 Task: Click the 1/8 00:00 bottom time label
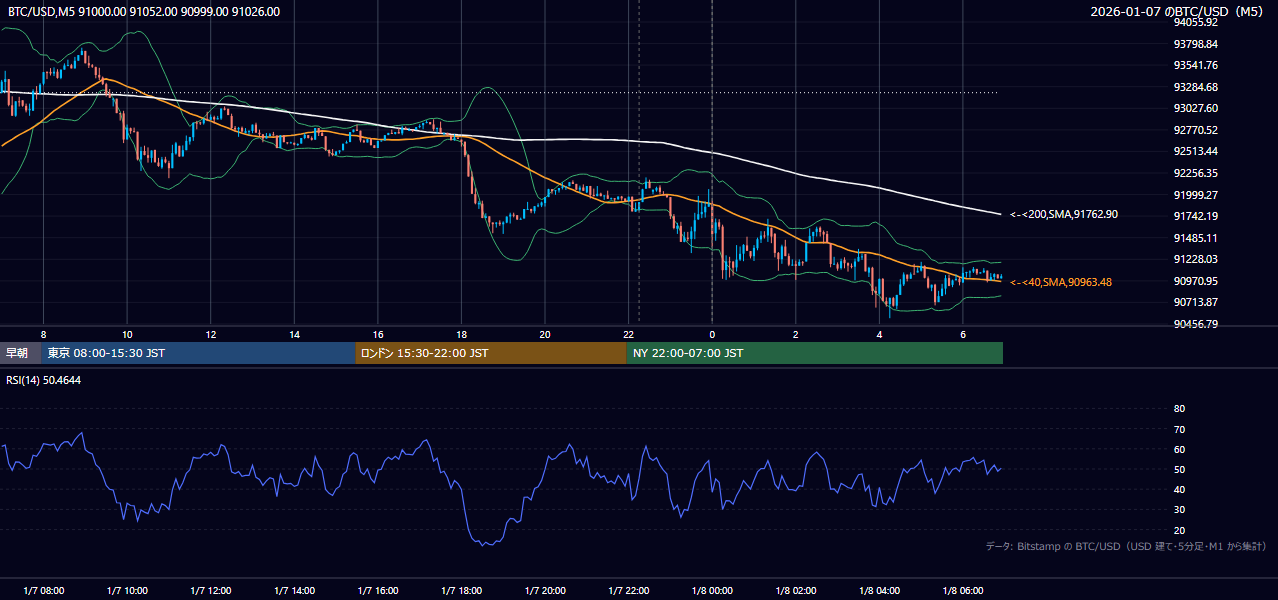pyautogui.click(x=712, y=591)
